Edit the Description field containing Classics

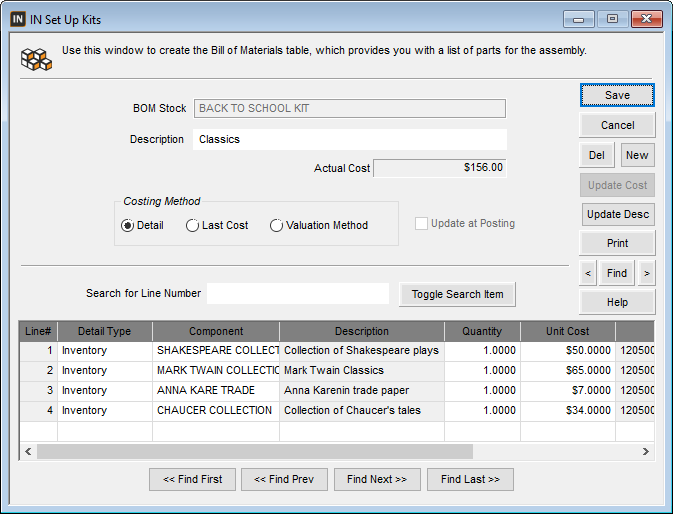pyautogui.click(x=350, y=139)
